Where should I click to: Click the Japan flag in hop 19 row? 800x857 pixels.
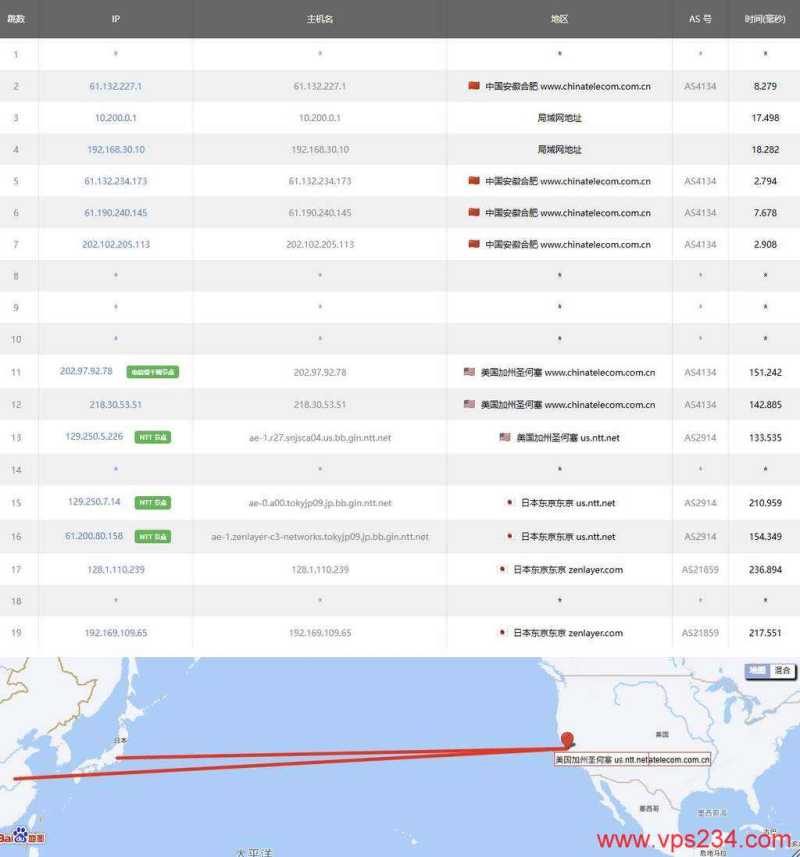click(x=502, y=633)
